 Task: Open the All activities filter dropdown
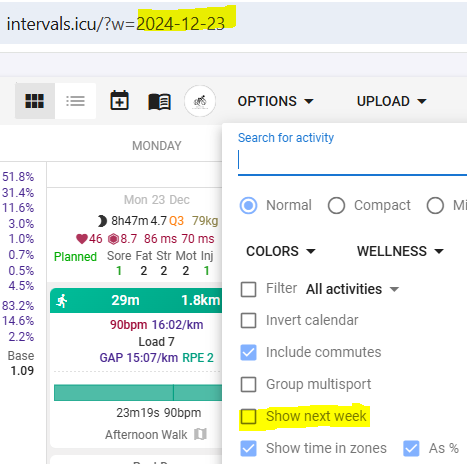coord(352,289)
